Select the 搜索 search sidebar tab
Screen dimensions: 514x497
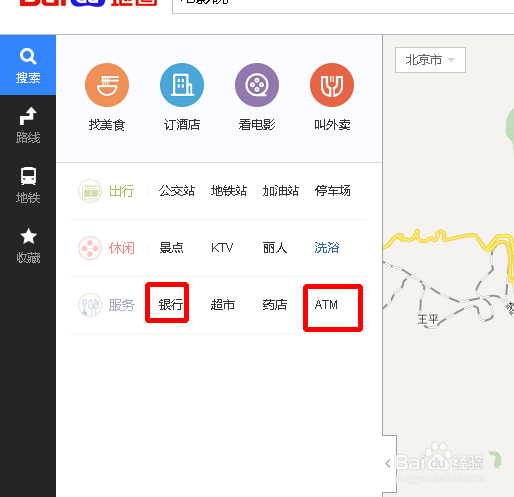pos(28,65)
